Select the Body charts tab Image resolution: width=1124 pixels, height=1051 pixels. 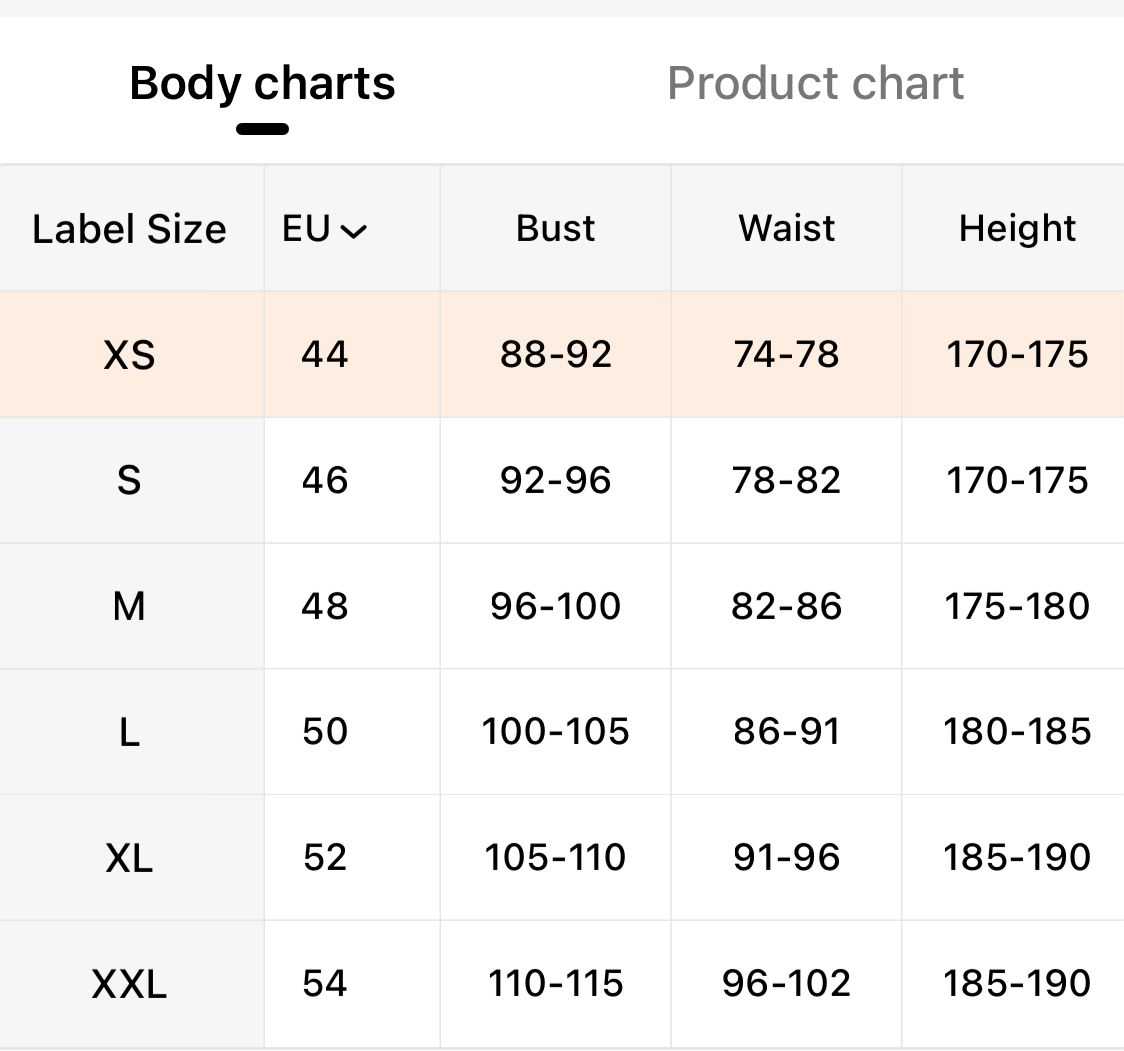(262, 83)
